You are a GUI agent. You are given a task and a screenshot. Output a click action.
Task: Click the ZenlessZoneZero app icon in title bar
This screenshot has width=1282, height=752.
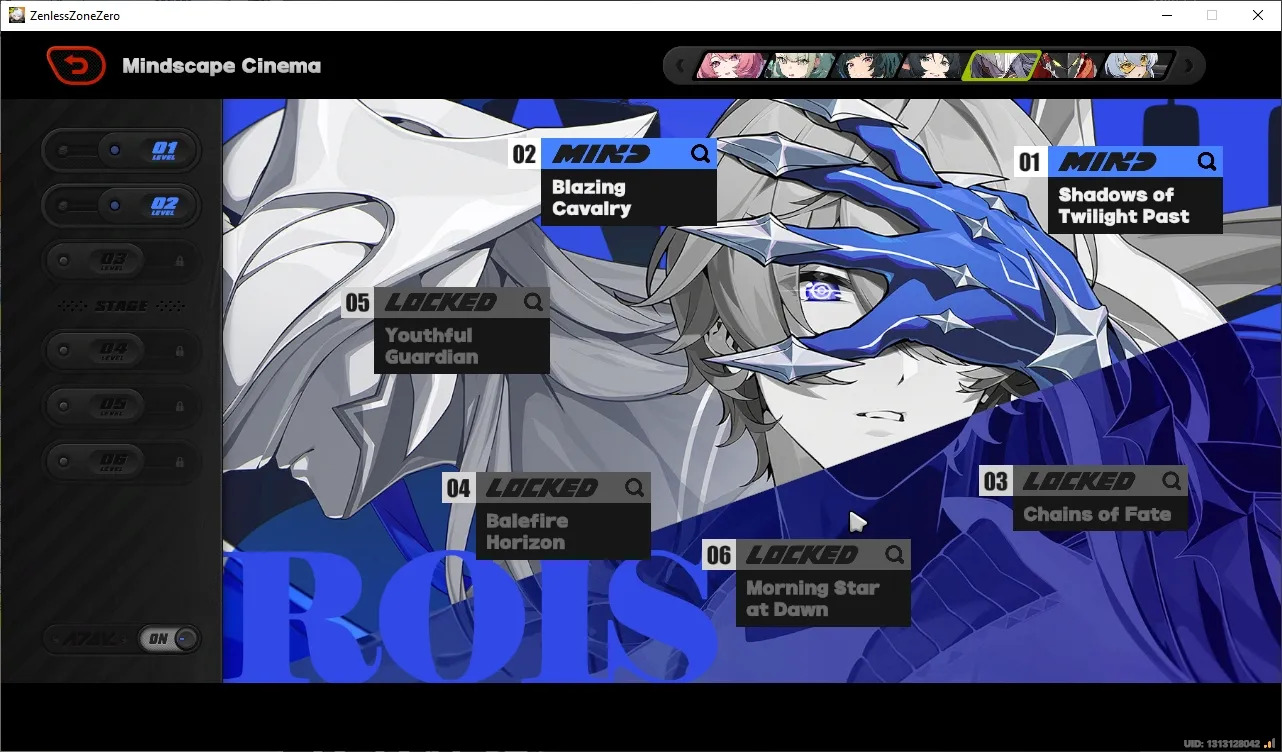coord(17,15)
